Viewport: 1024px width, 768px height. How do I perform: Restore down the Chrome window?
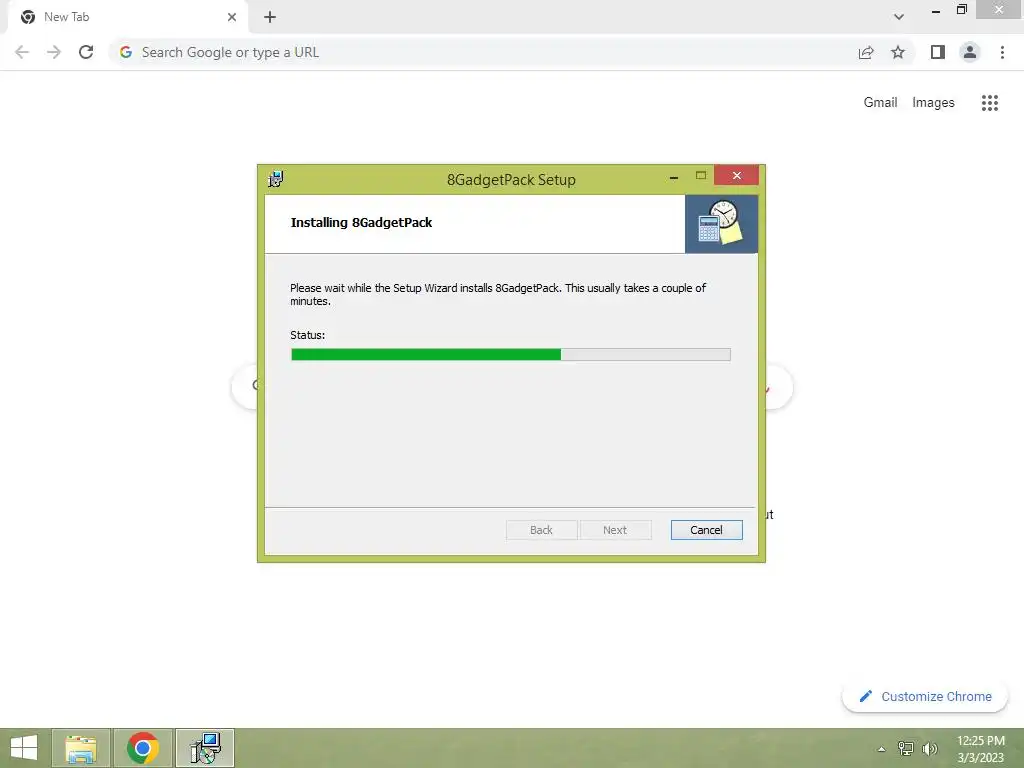point(961,10)
